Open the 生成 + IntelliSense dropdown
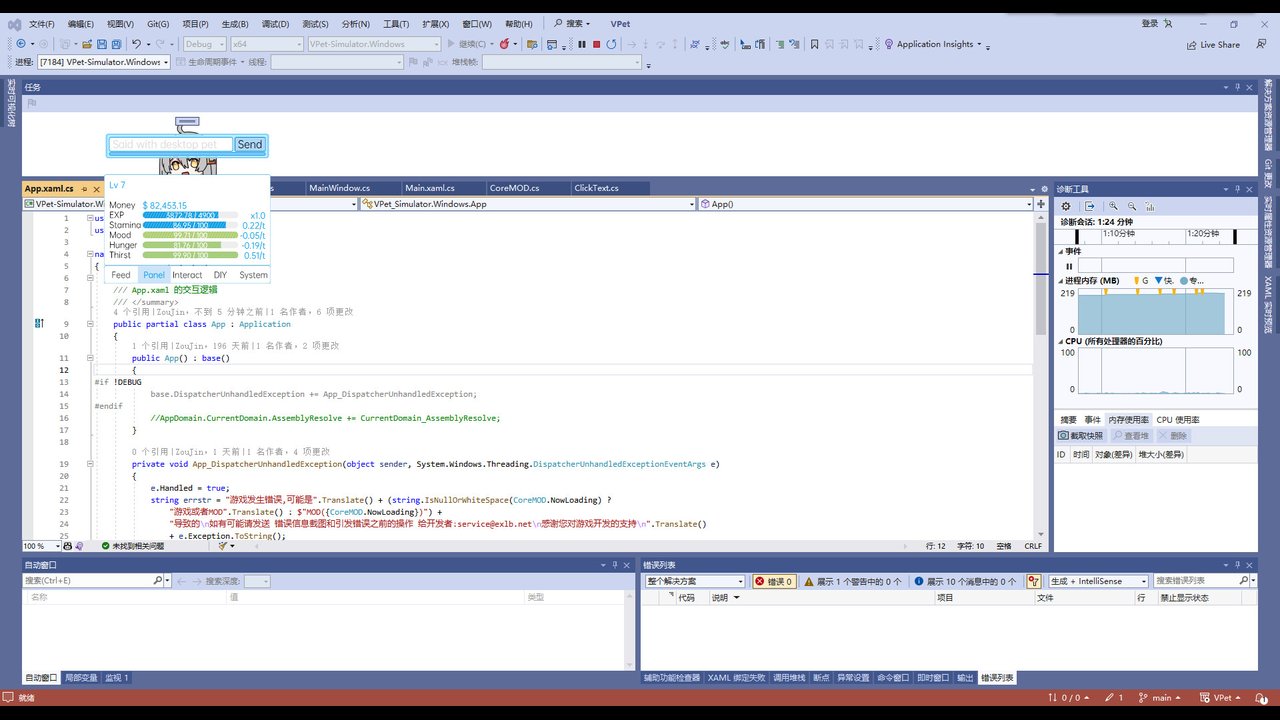 point(1098,581)
